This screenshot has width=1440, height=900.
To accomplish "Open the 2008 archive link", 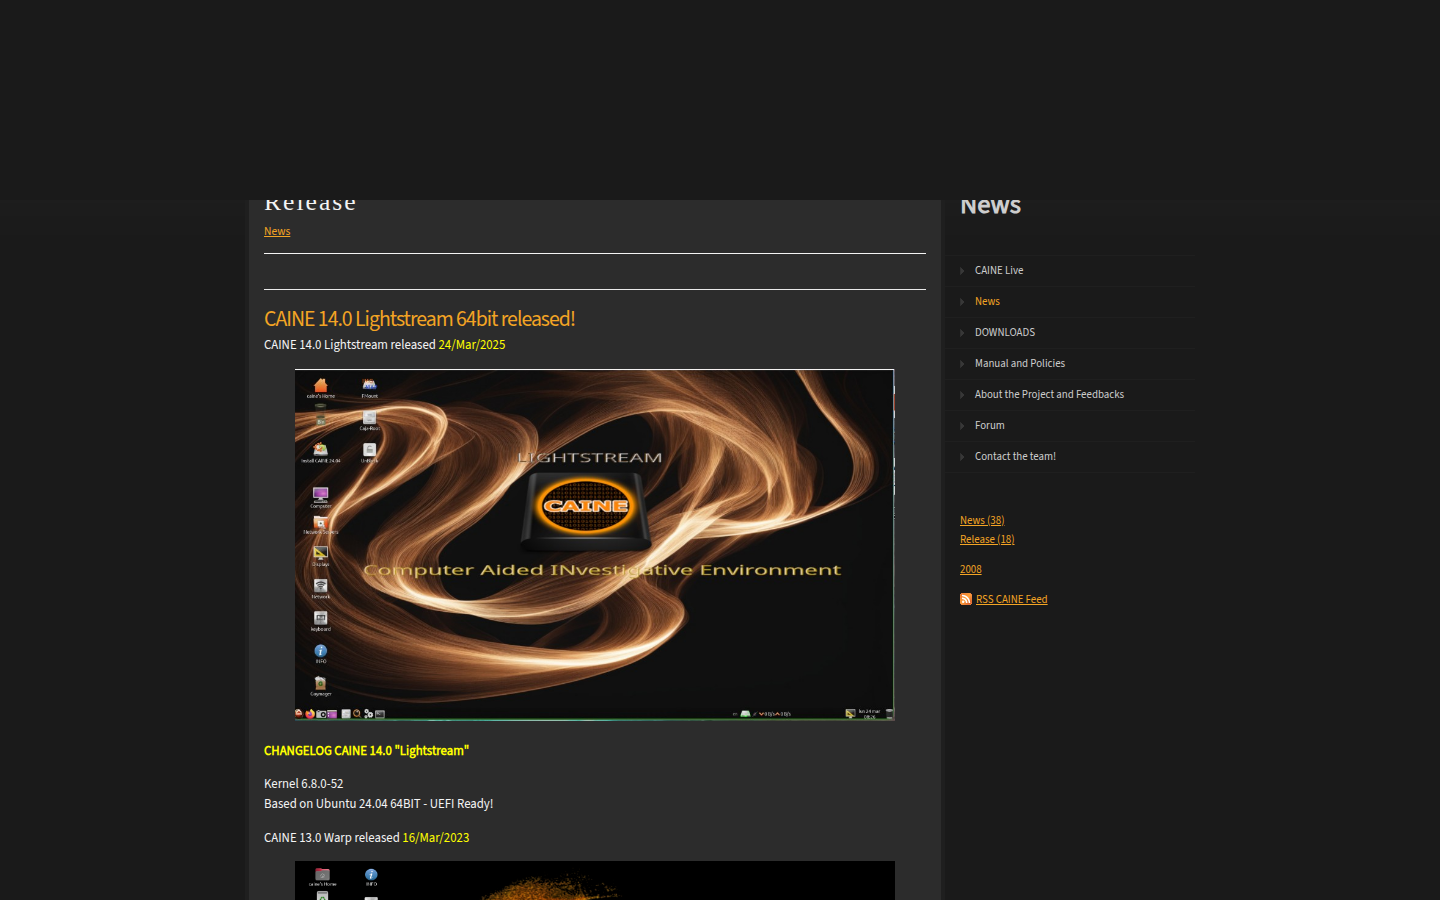I will click(971, 569).
